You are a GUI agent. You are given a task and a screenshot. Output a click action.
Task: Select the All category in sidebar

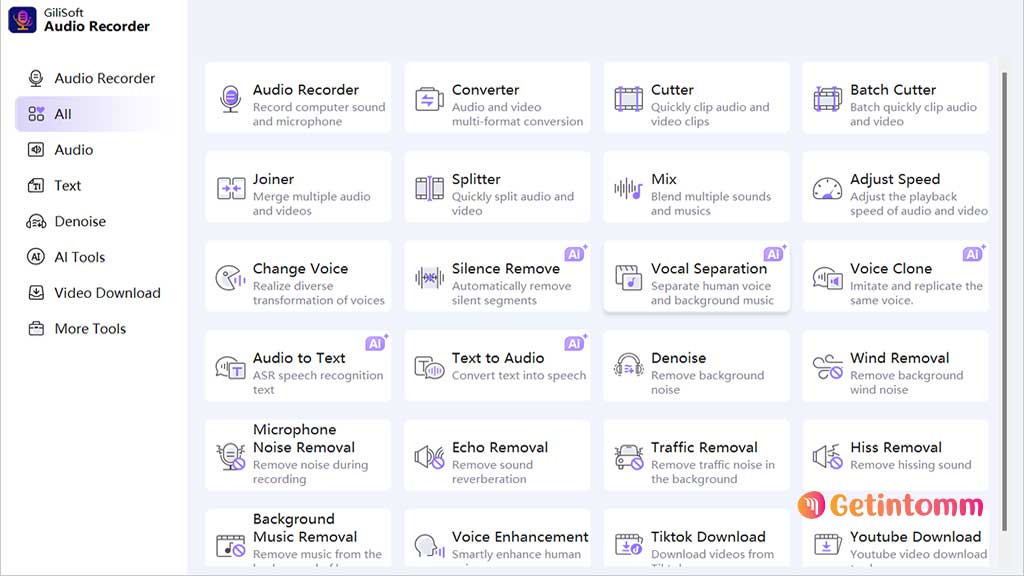[95, 114]
